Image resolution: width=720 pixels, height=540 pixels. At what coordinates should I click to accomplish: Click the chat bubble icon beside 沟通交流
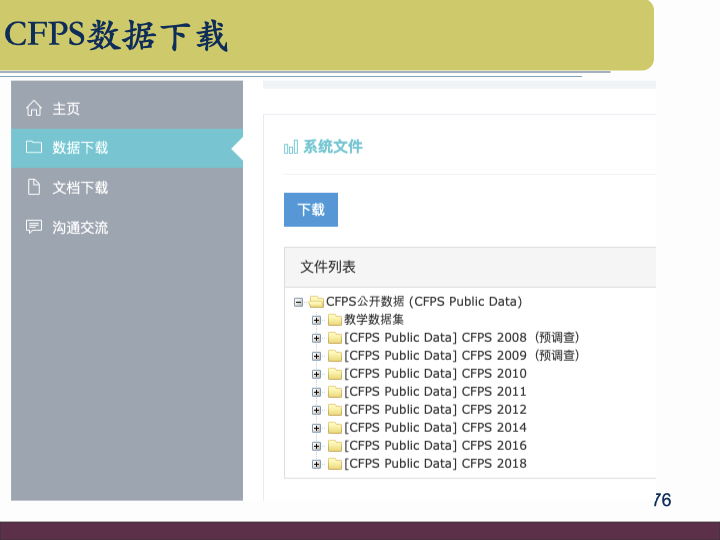coord(34,227)
